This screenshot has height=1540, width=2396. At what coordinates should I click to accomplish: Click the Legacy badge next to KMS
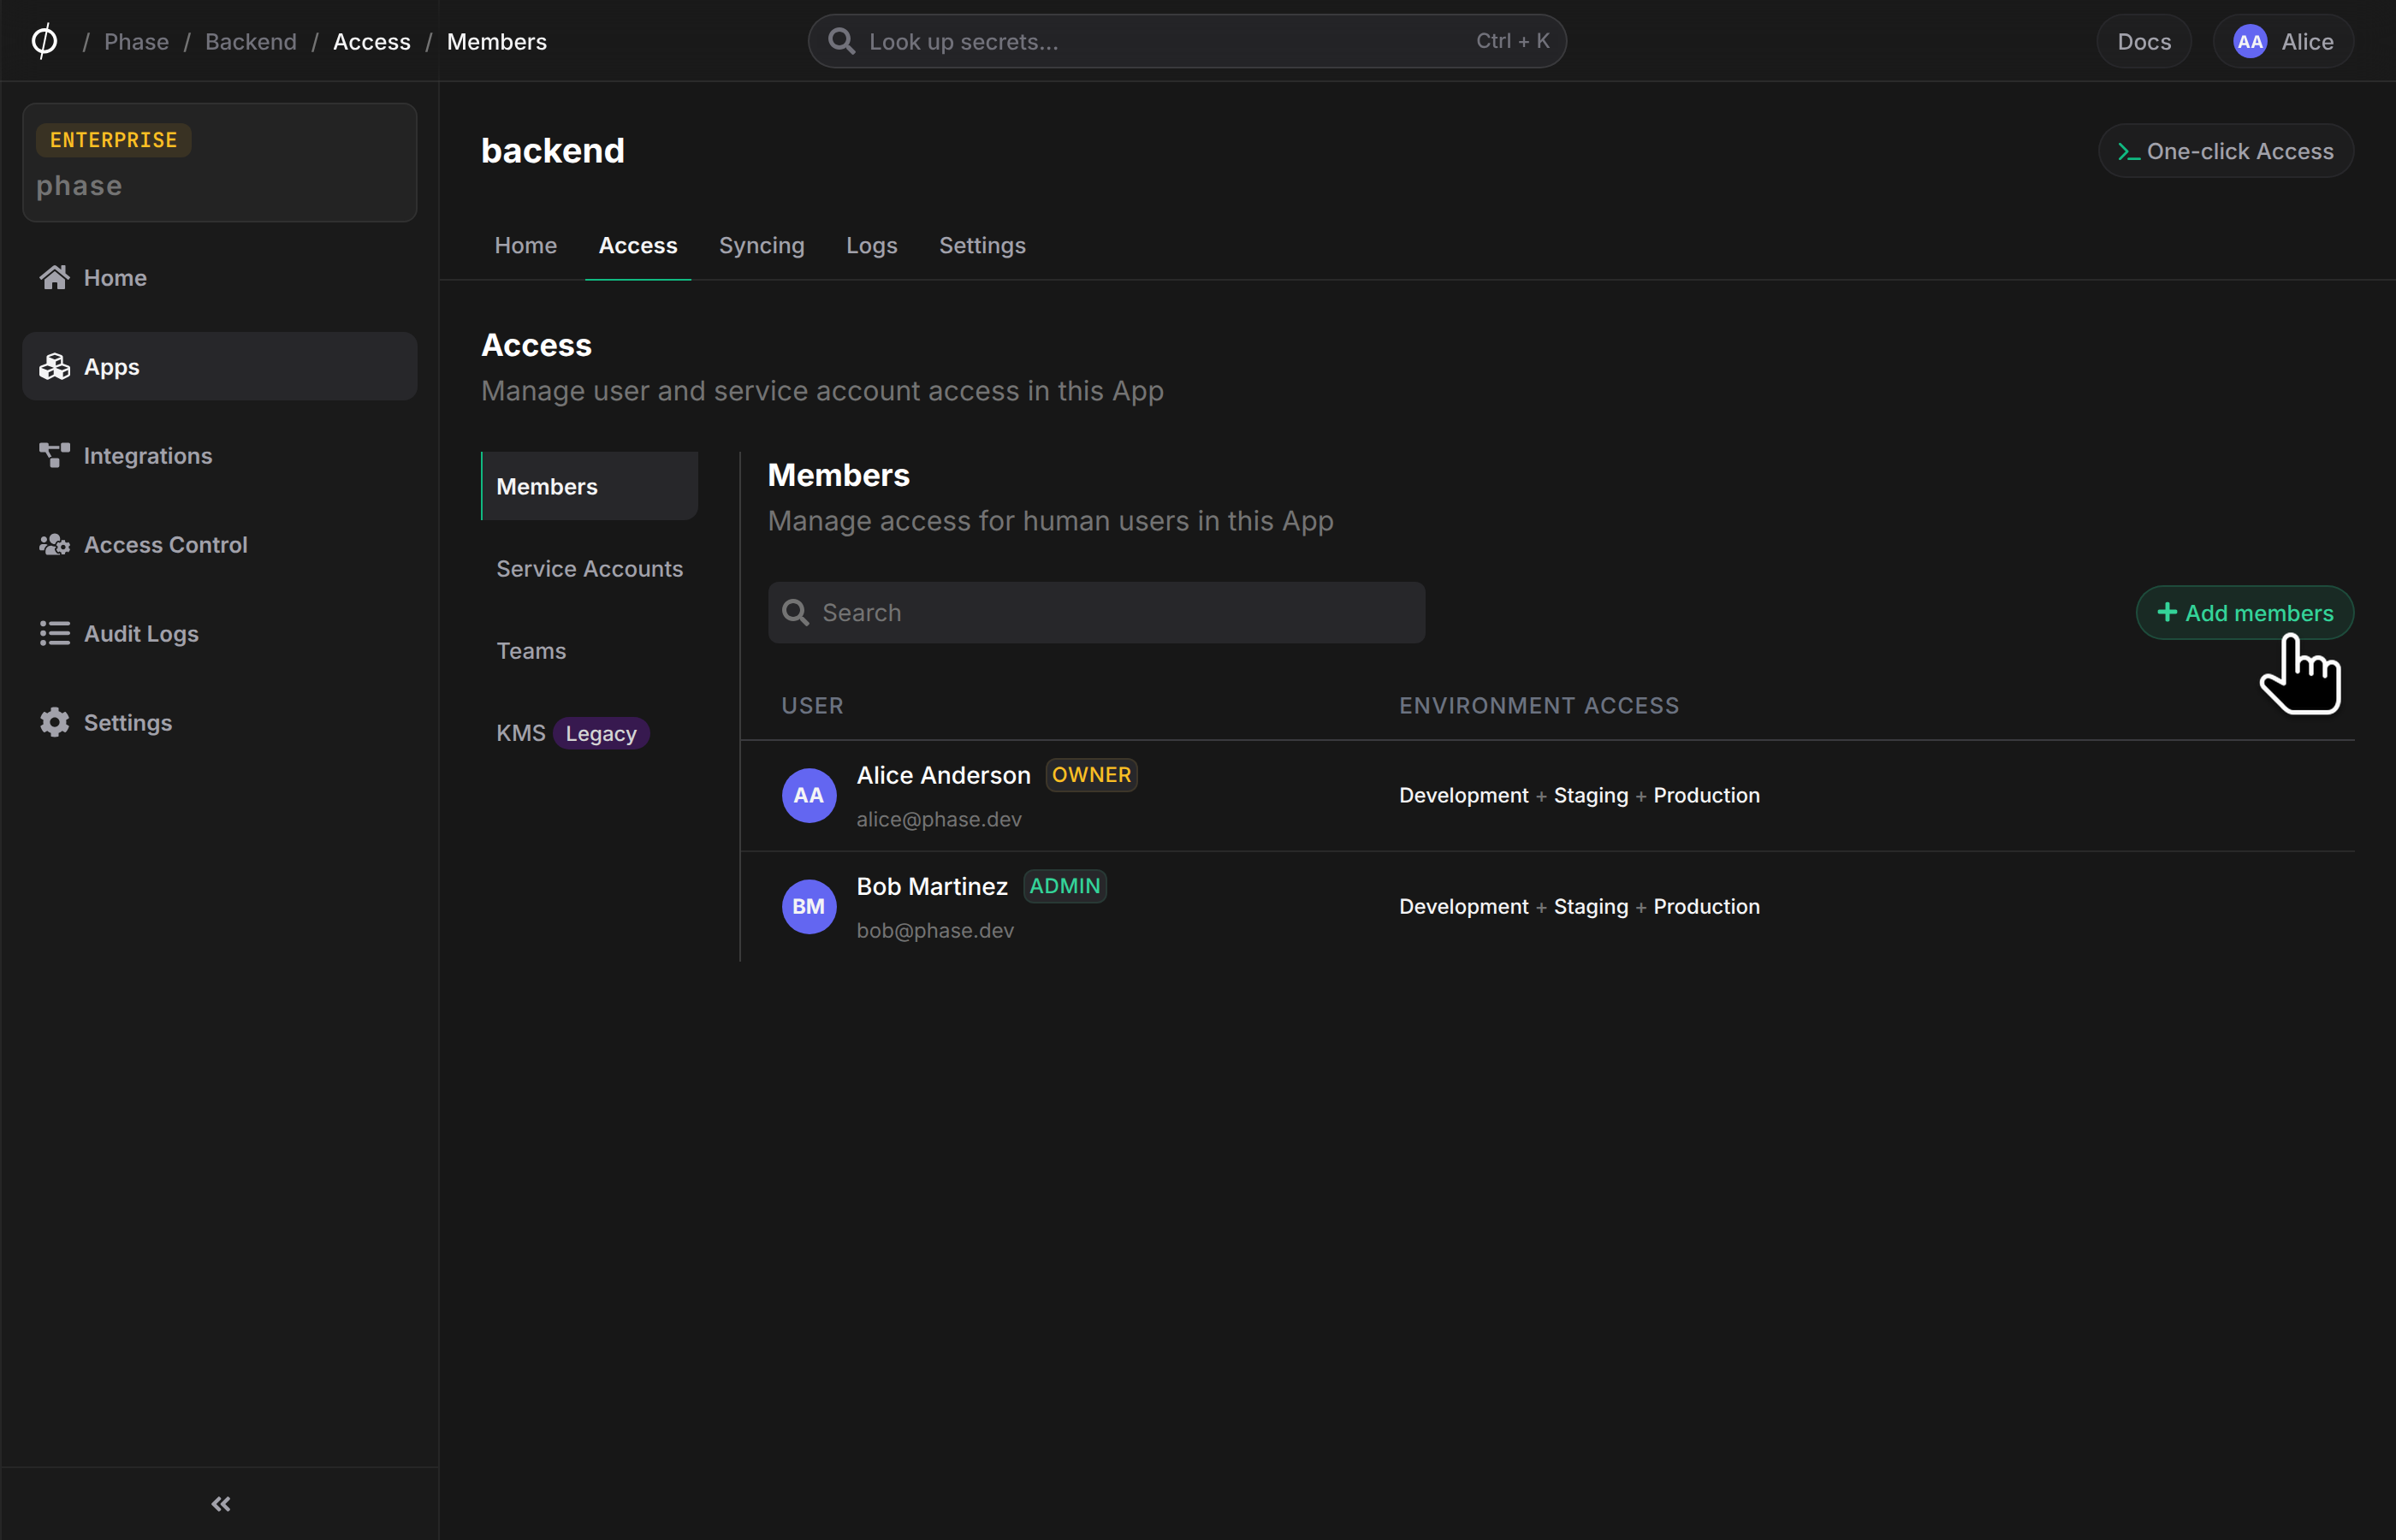pos(600,733)
